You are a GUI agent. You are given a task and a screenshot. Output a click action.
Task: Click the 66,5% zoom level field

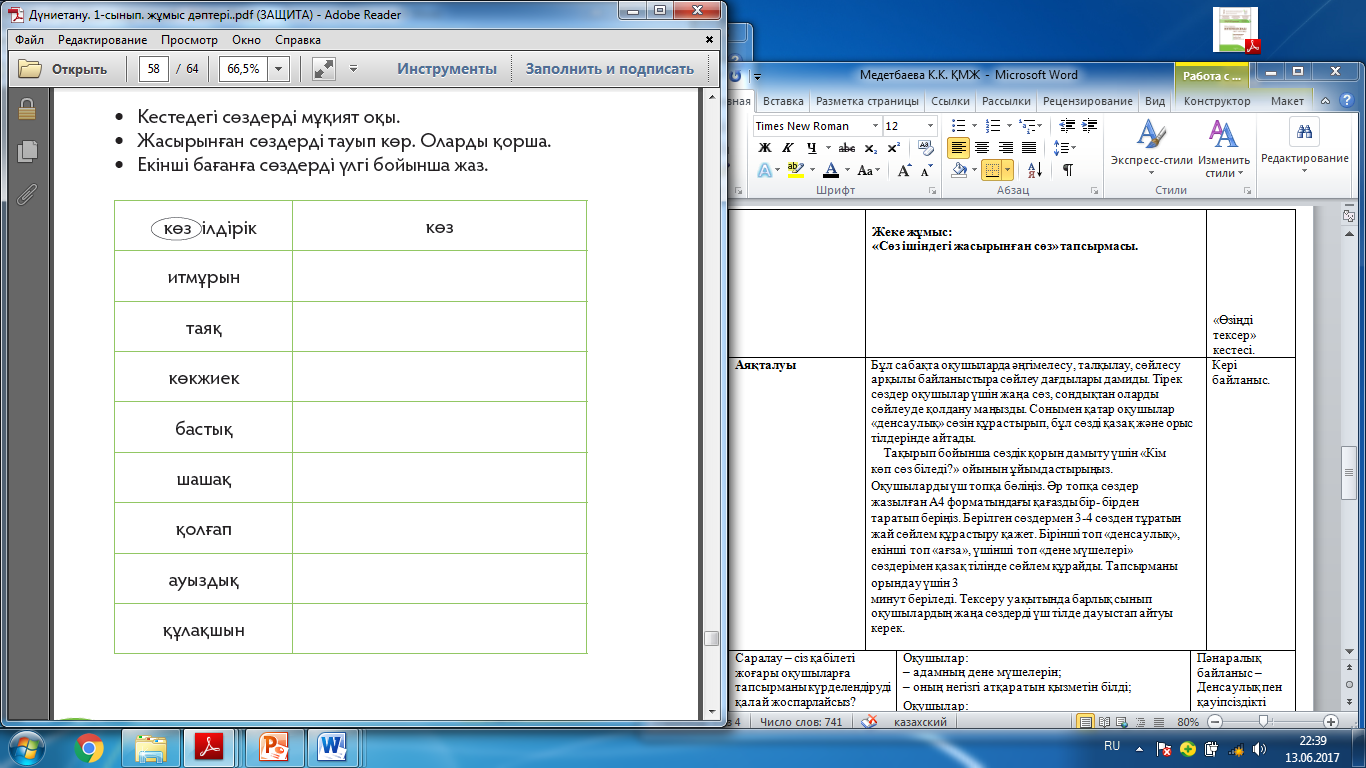(x=243, y=69)
